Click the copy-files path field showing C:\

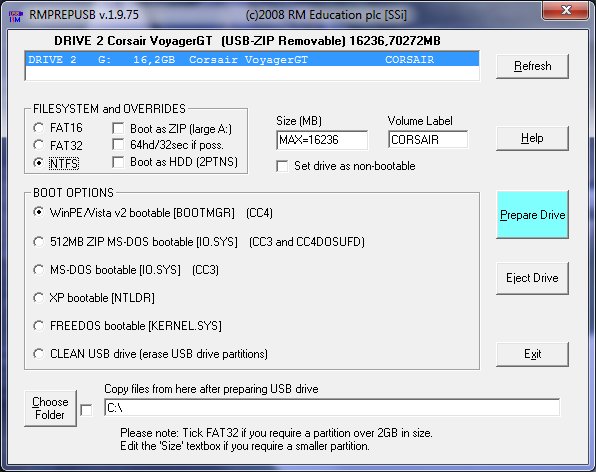click(x=332, y=408)
